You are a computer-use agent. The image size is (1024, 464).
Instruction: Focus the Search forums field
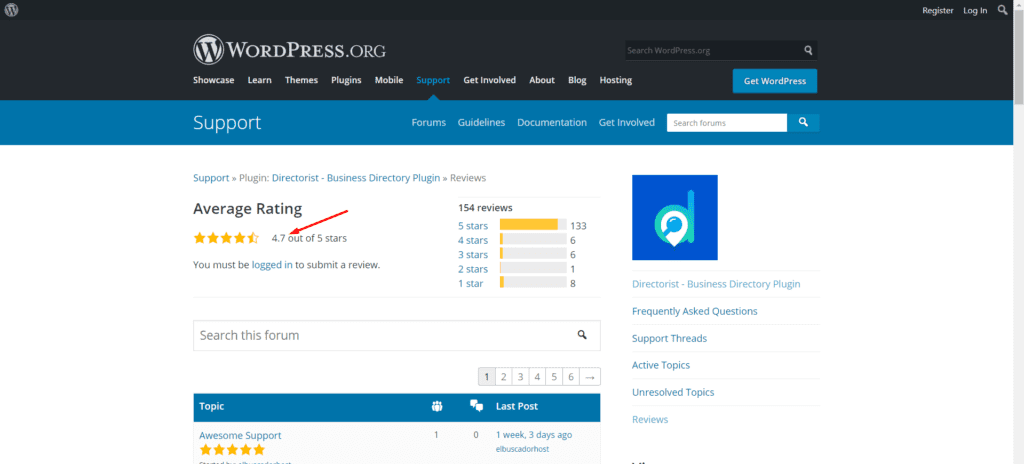coord(727,122)
